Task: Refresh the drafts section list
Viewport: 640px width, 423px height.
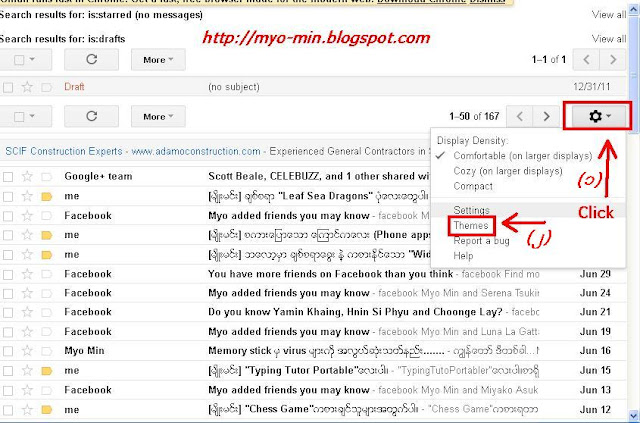Action: point(91,60)
